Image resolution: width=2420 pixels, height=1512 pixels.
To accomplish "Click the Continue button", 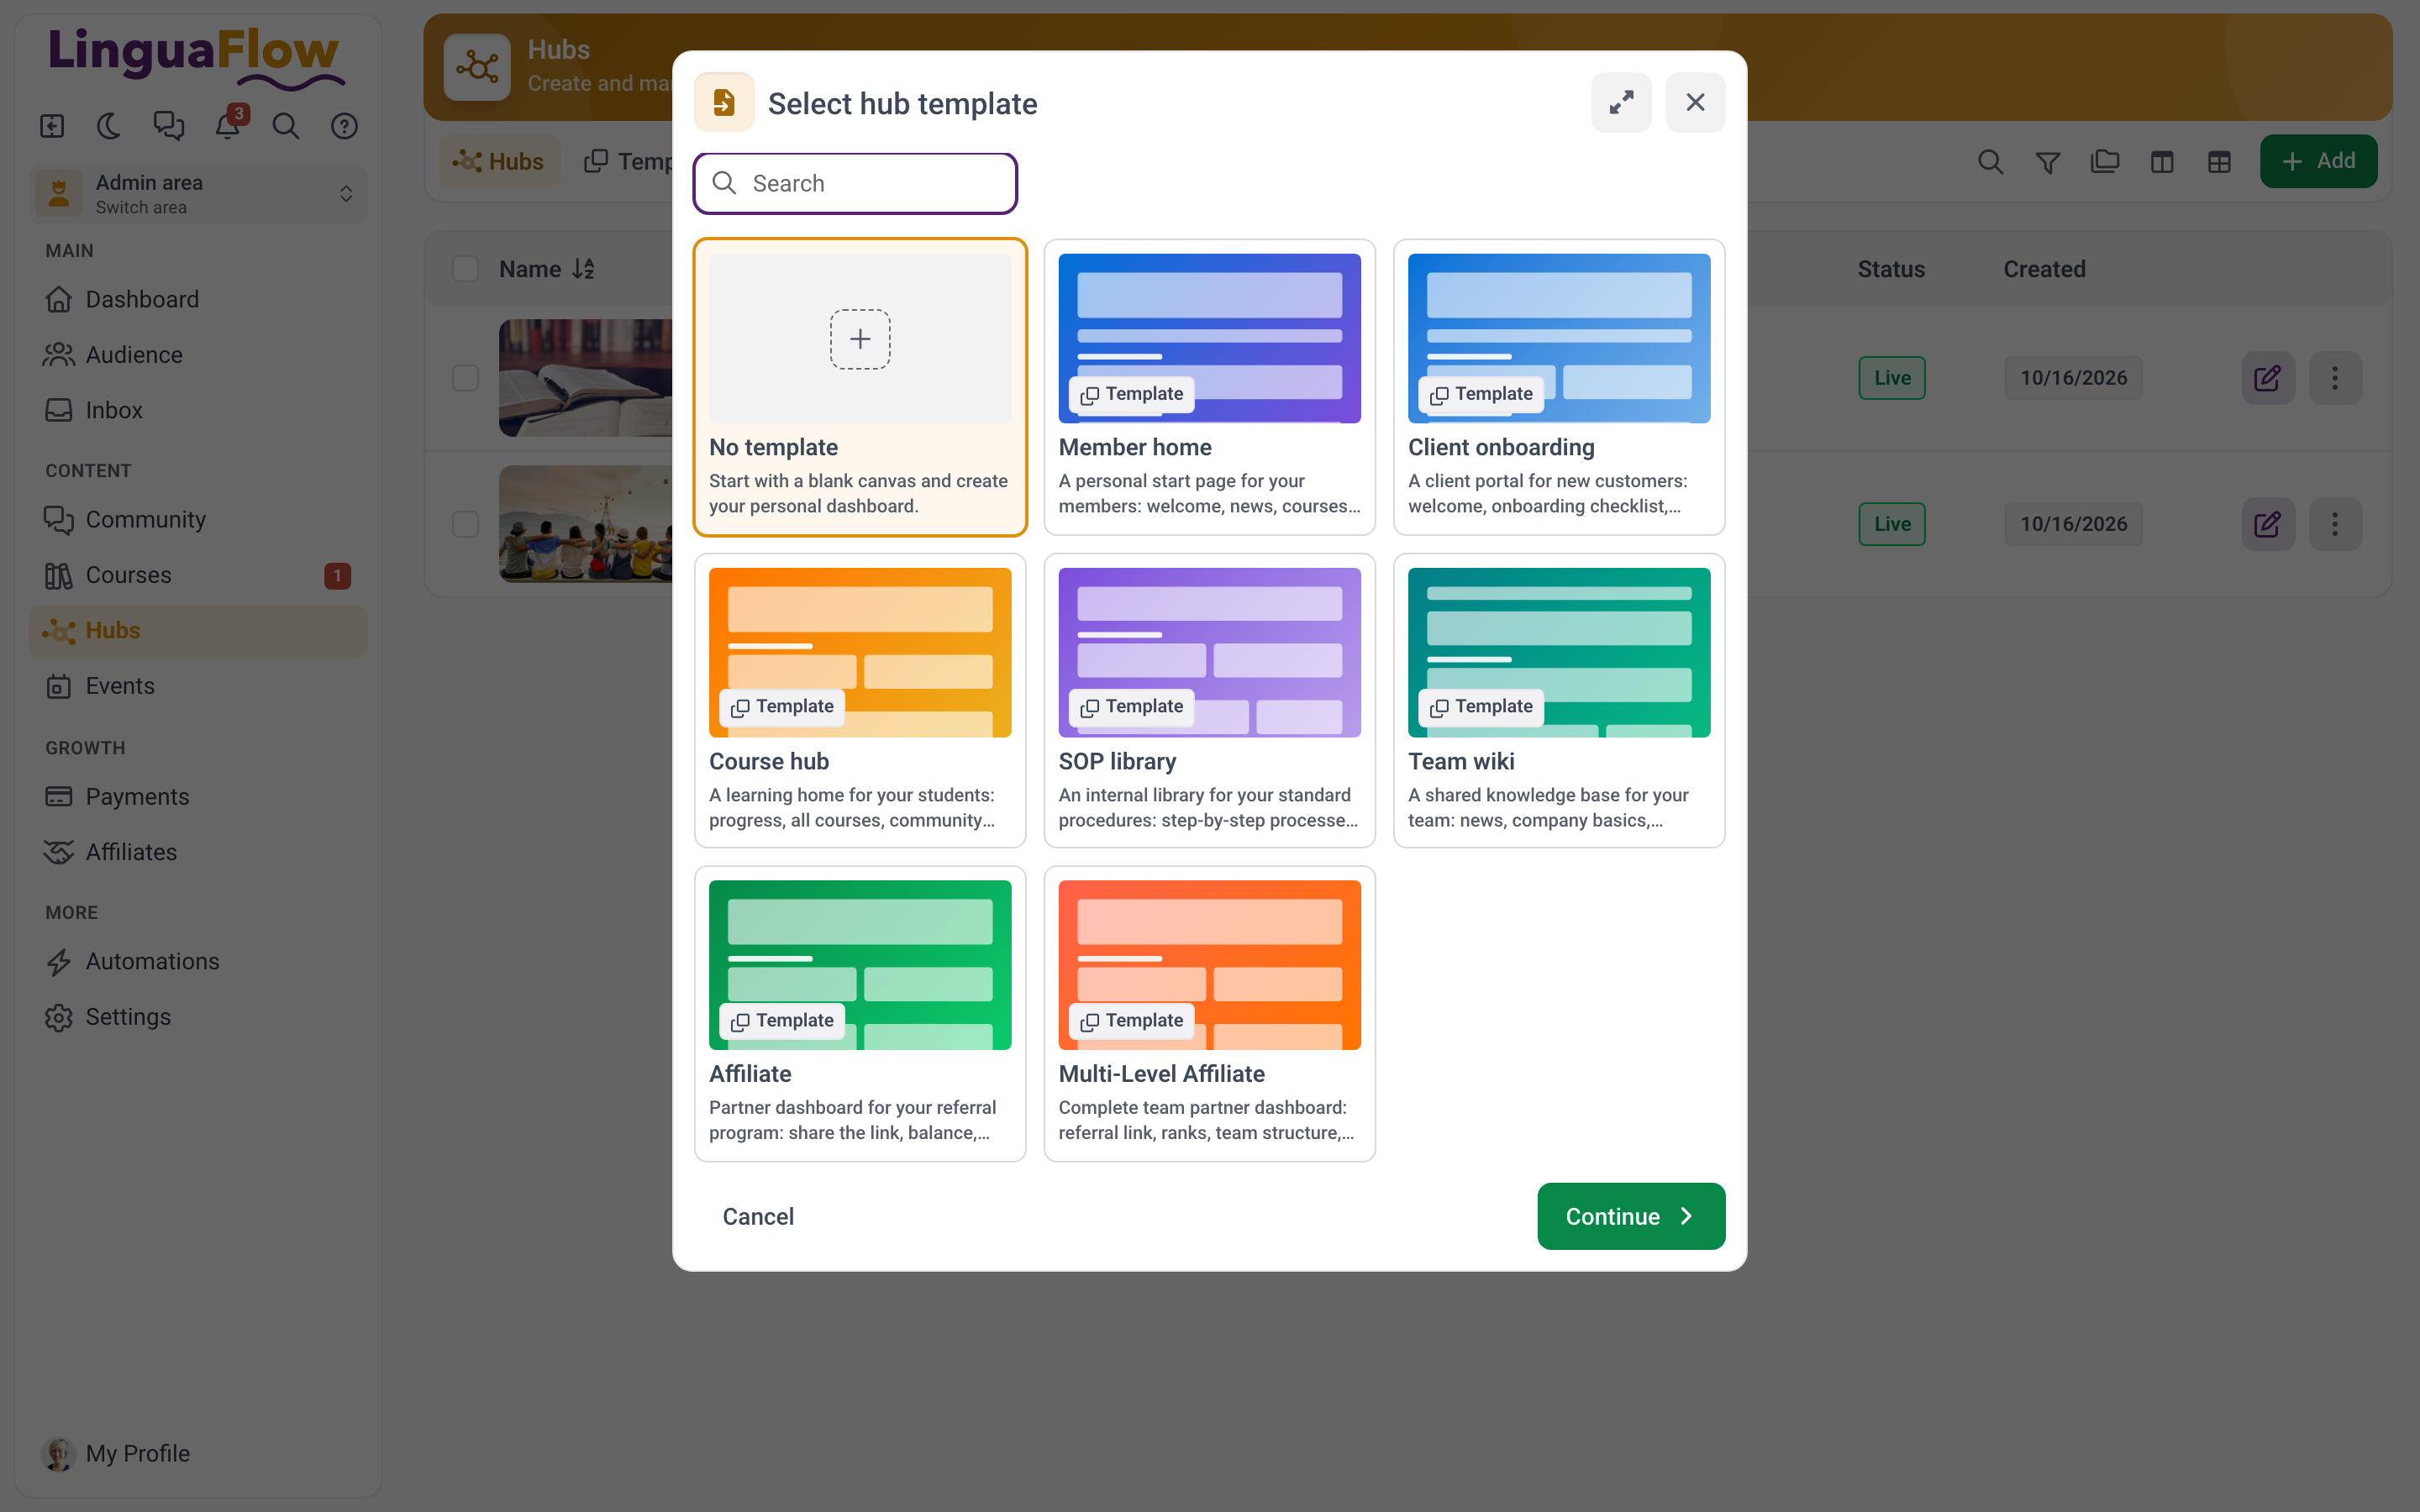I will [x=1631, y=1216].
